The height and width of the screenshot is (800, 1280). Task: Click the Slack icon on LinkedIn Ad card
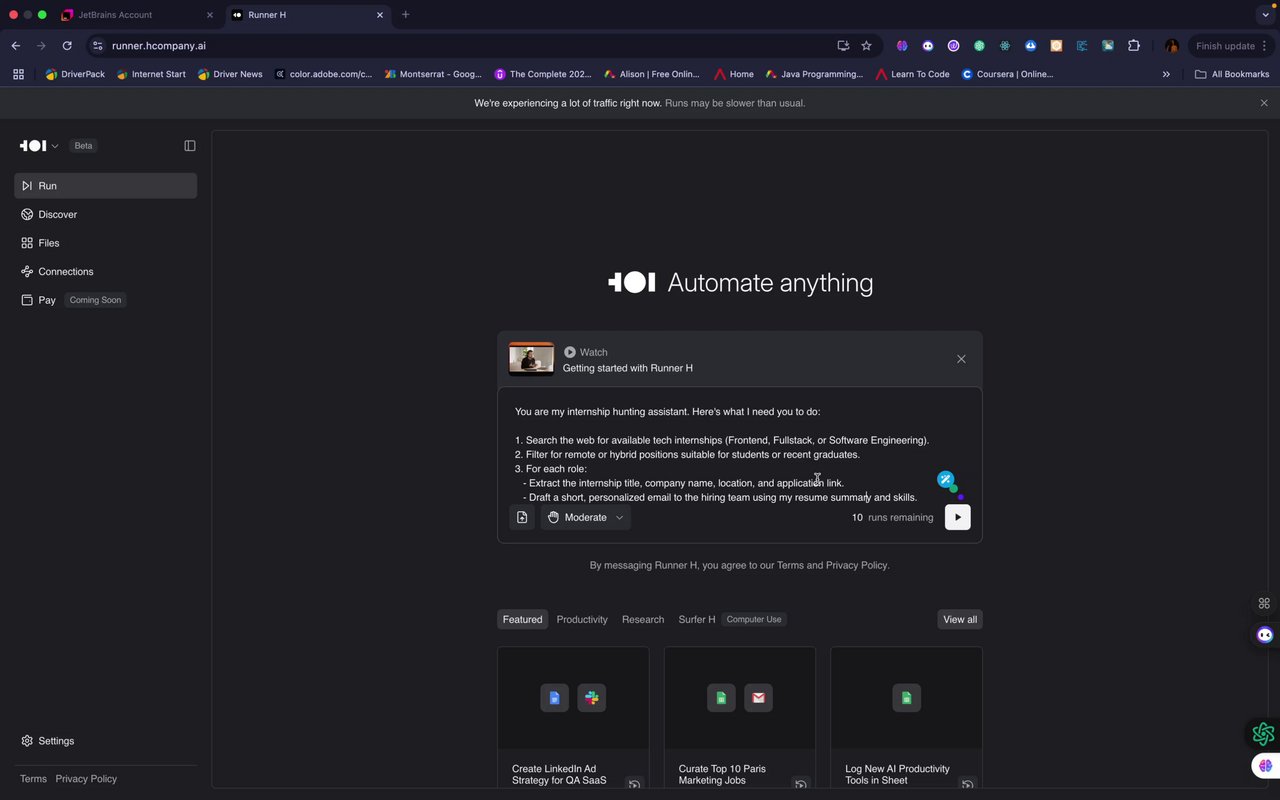(x=592, y=698)
